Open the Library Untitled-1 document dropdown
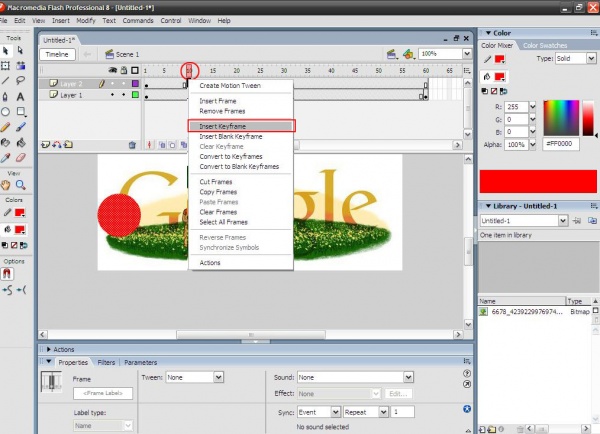Image resolution: width=600 pixels, height=434 pixels. (x=562, y=221)
